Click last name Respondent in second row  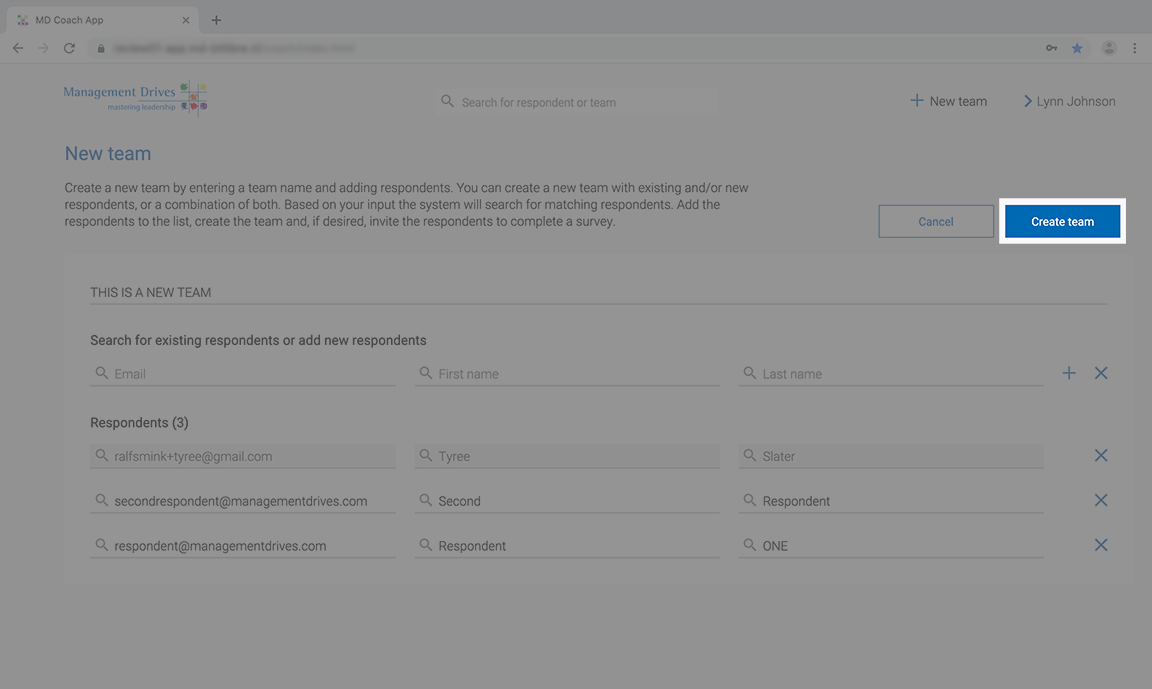click(891, 501)
